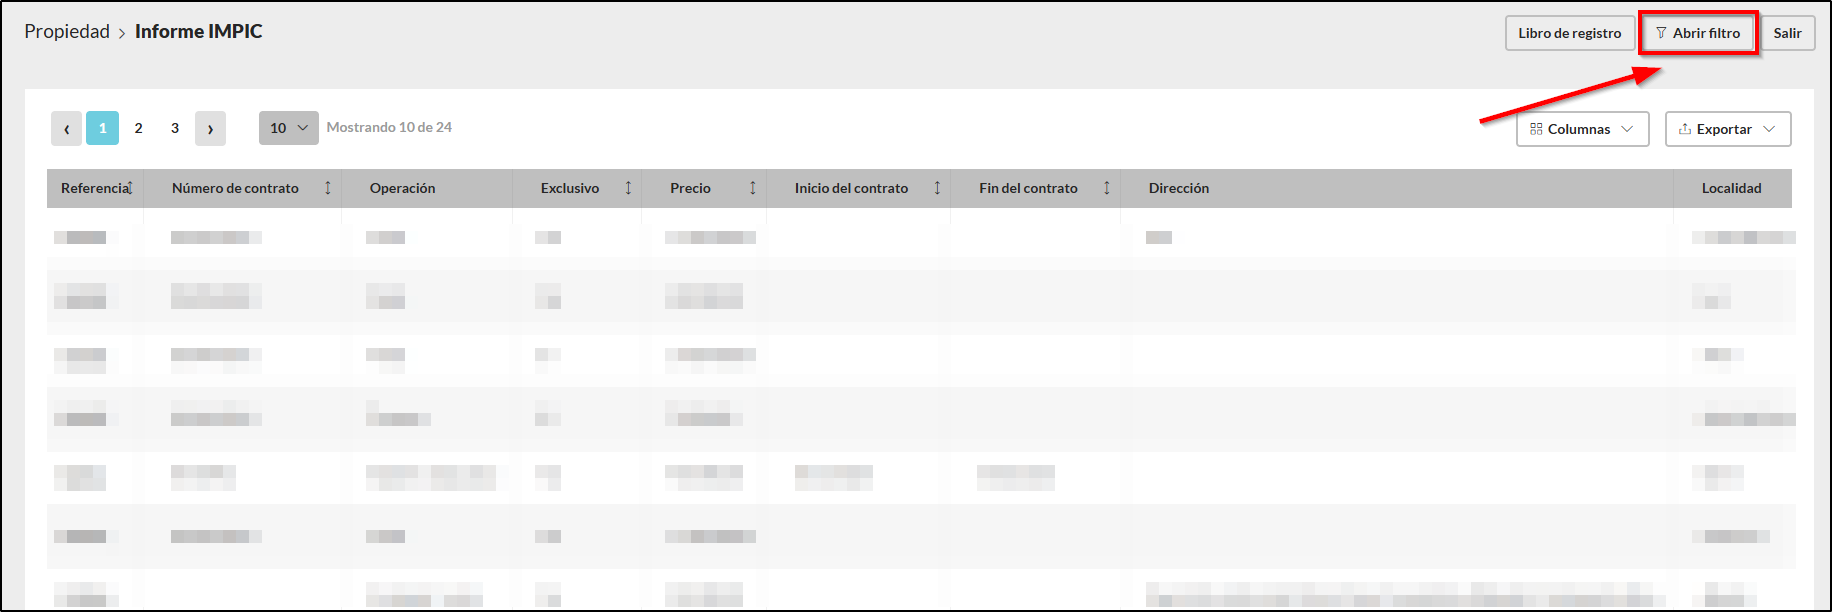Sort by Referencia column arrow icon

coord(130,188)
